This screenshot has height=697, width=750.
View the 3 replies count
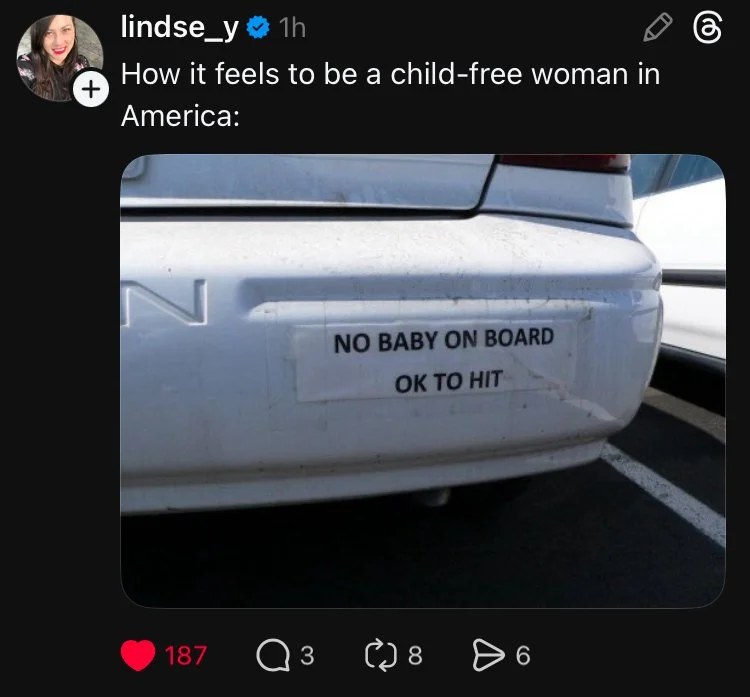tap(307, 655)
